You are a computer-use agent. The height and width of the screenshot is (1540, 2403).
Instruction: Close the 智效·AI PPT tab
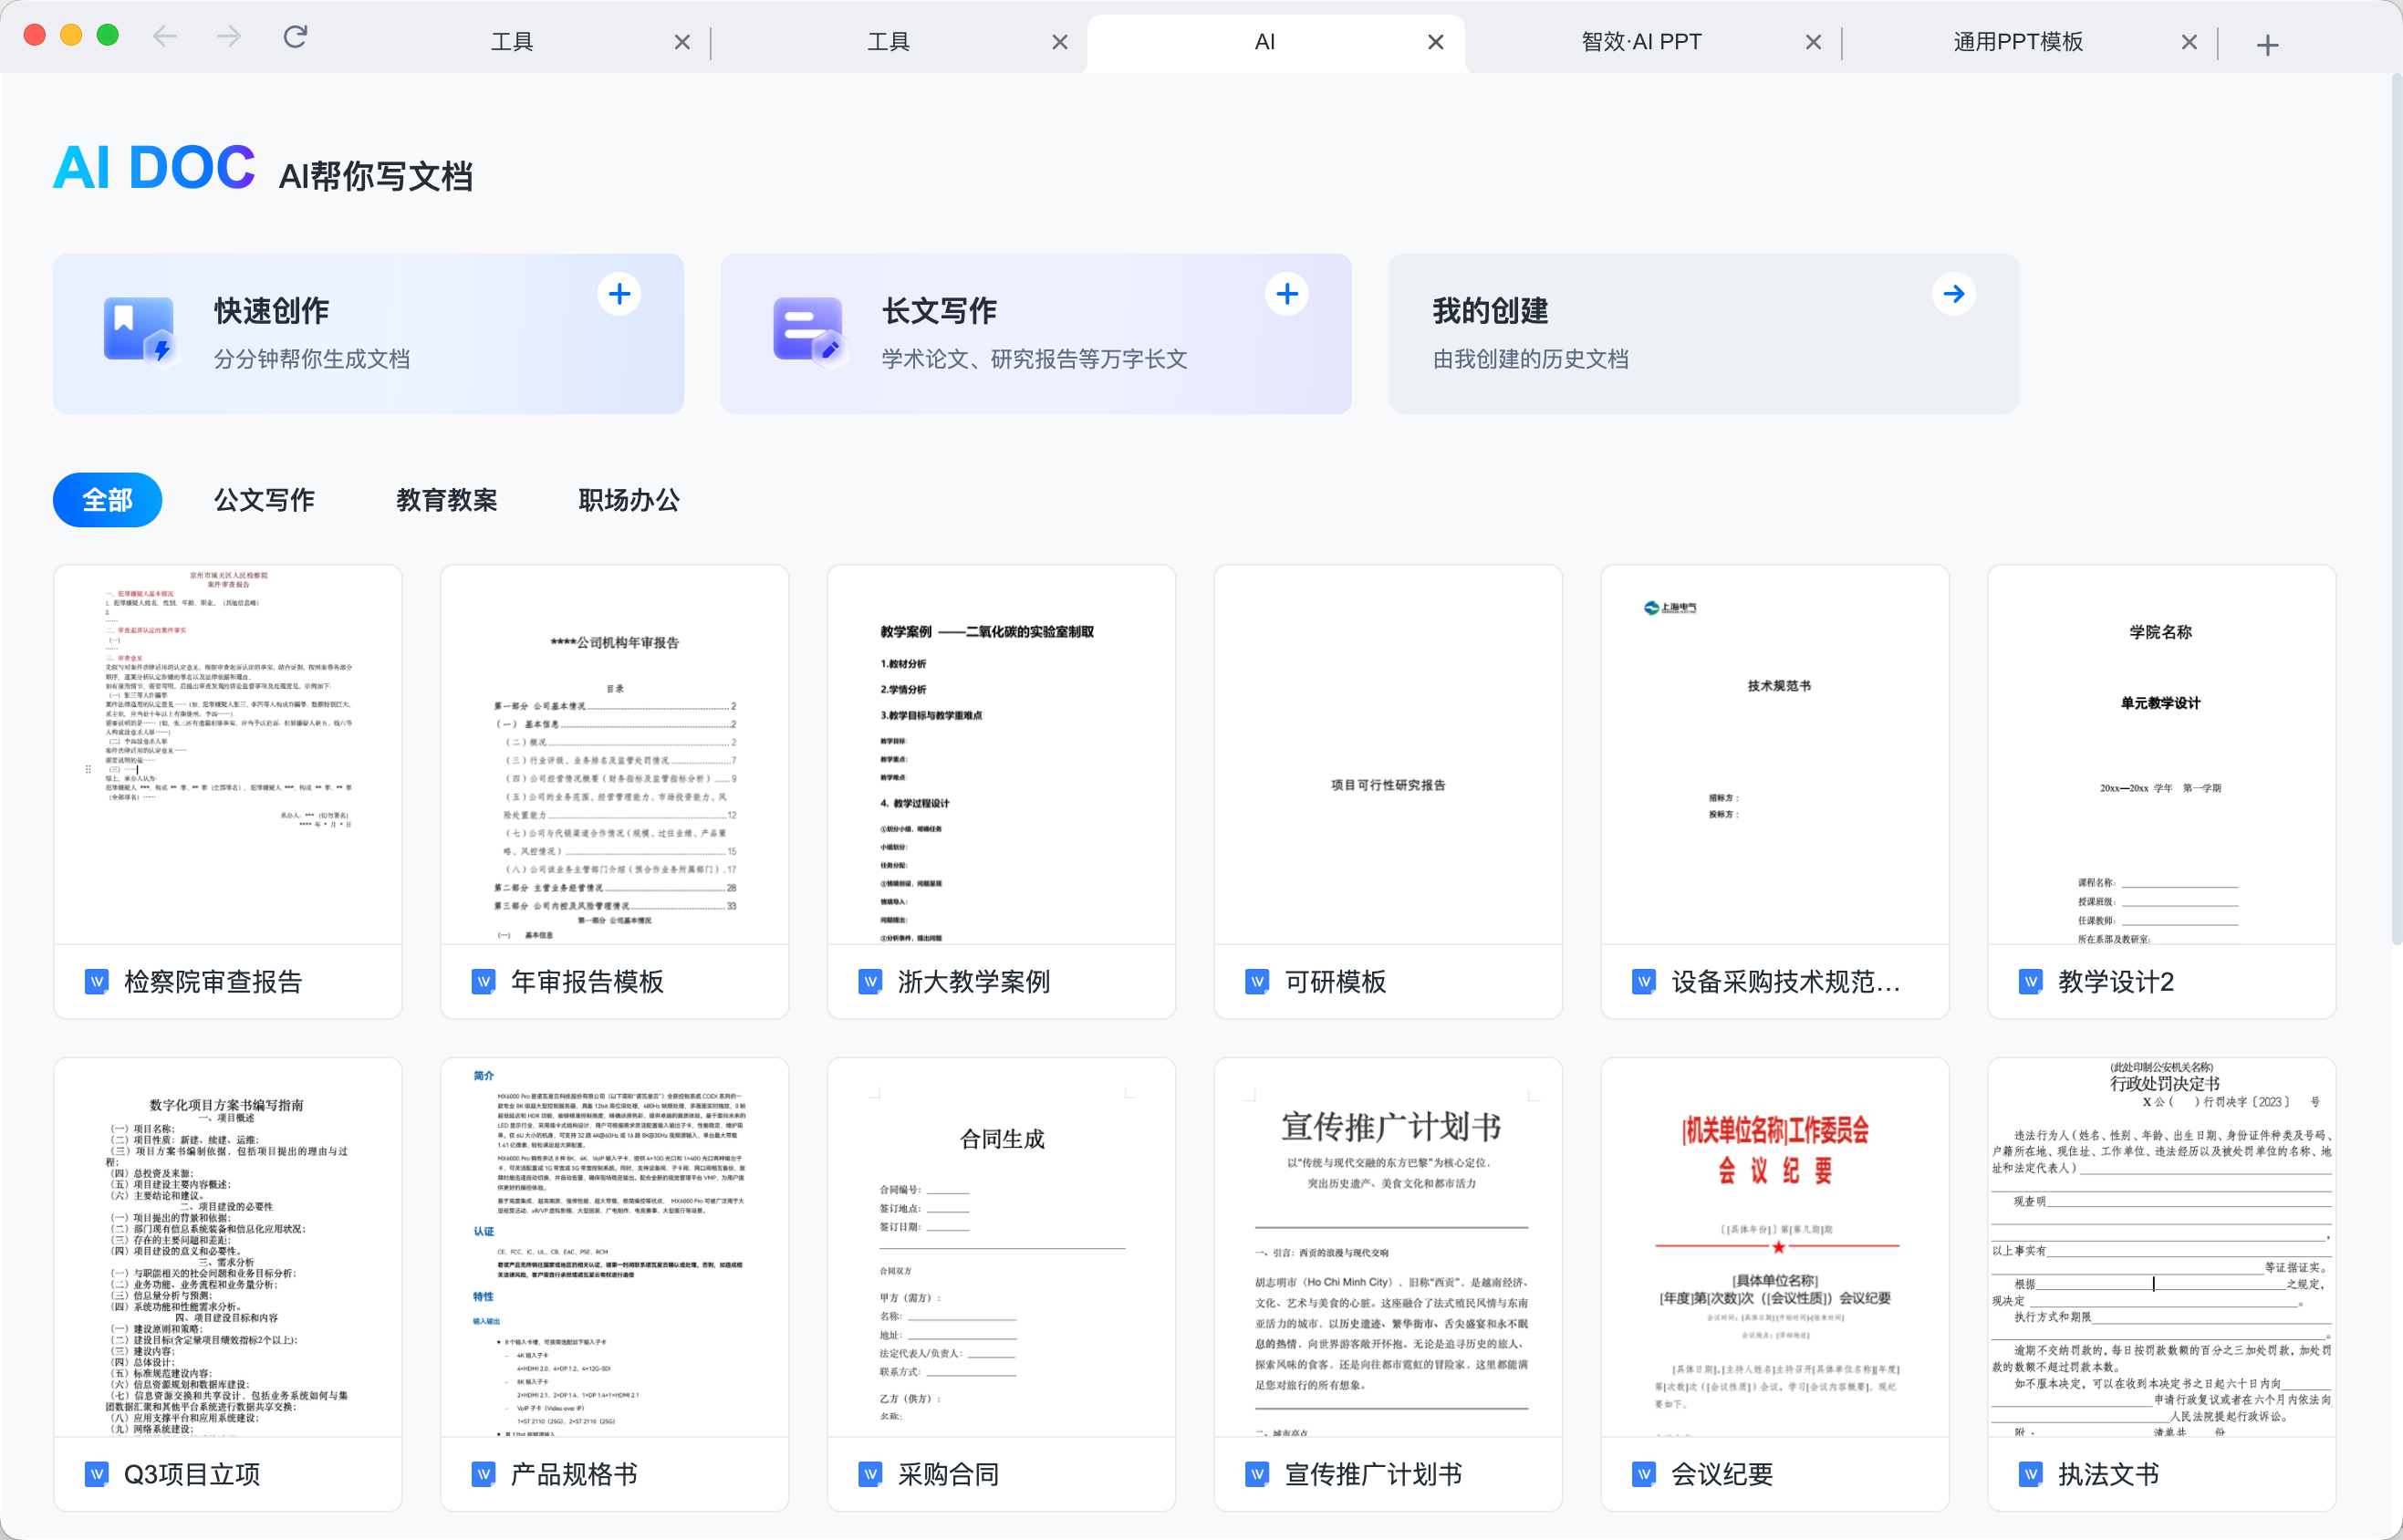[x=1813, y=42]
